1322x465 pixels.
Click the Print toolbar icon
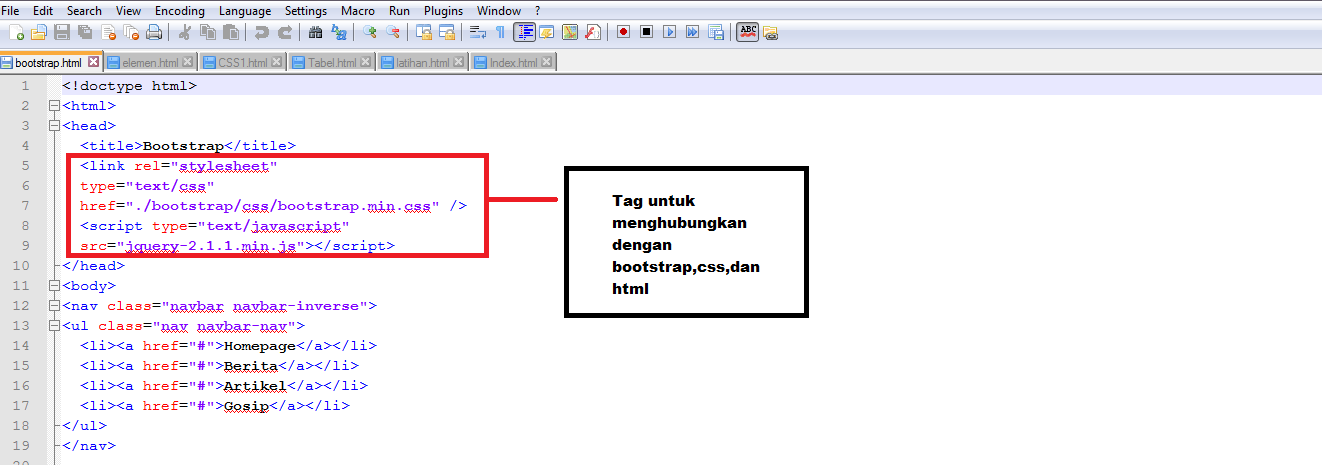(154, 32)
